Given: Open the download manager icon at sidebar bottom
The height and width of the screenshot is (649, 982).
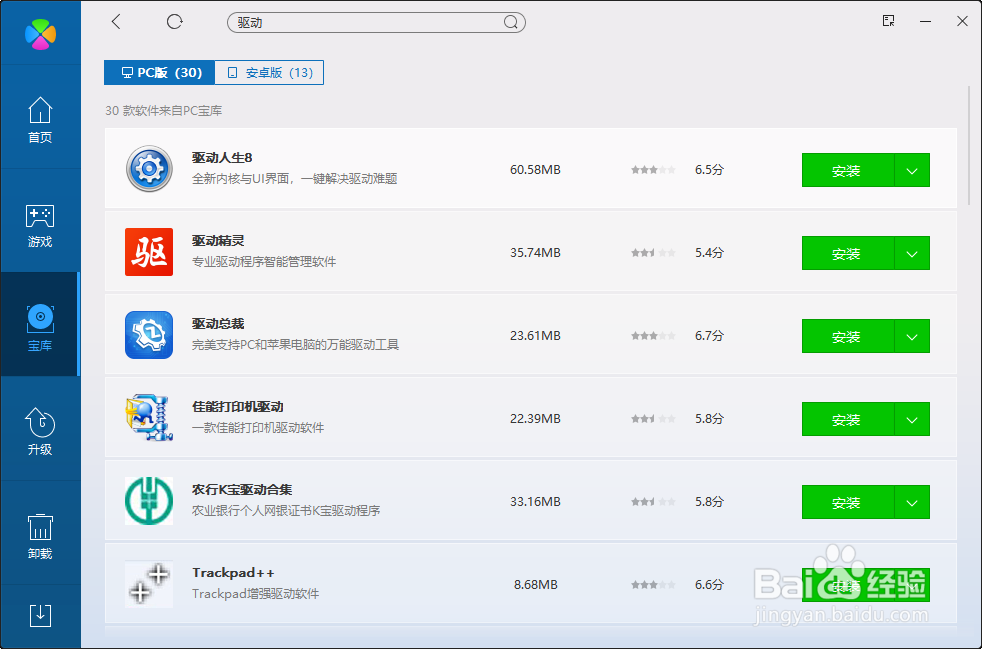Looking at the screenshot, I should click(x=40, y=615).
